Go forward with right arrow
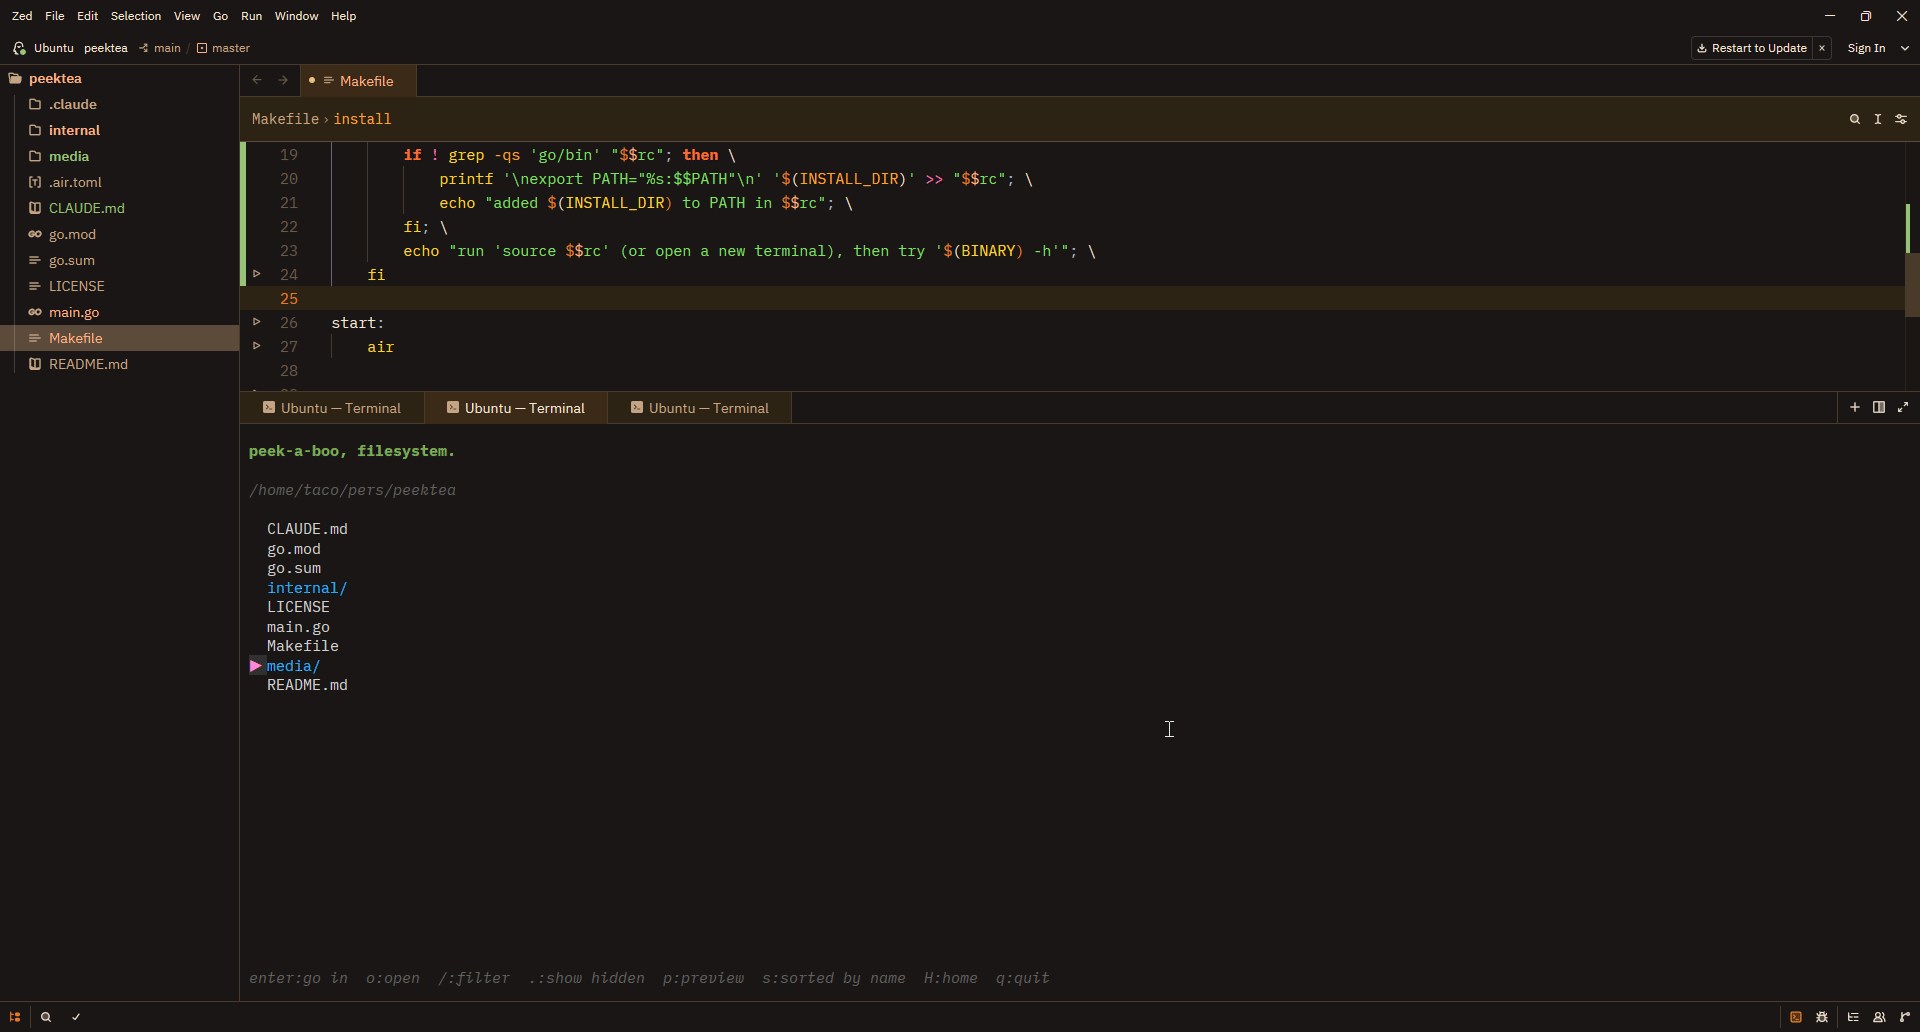The image size is (1920, 1032). tap(283, 80)
